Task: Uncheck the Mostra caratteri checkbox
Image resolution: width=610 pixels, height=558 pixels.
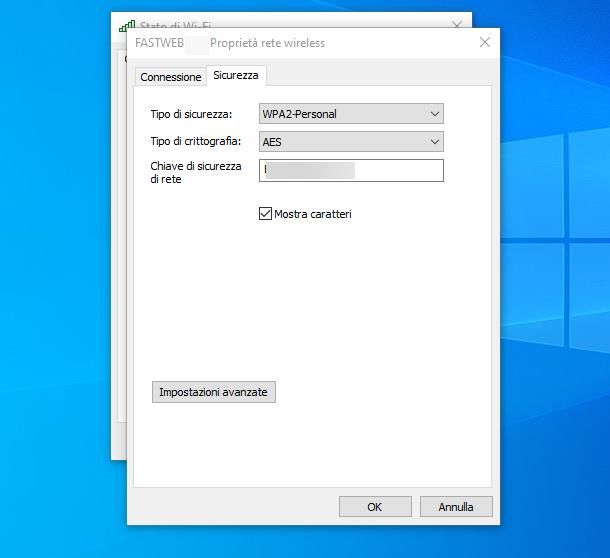Action: [265, 214]
